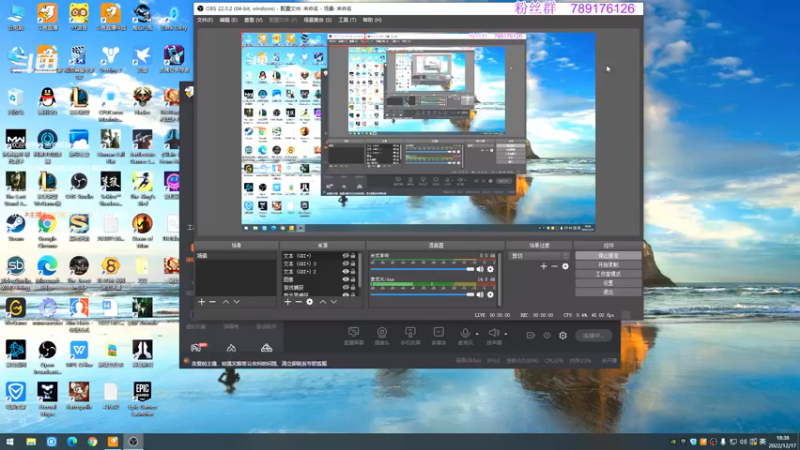Open Google Chrome desktop shortcut
The width and height of the screenshot is (800, 450).
click(47, 231)
